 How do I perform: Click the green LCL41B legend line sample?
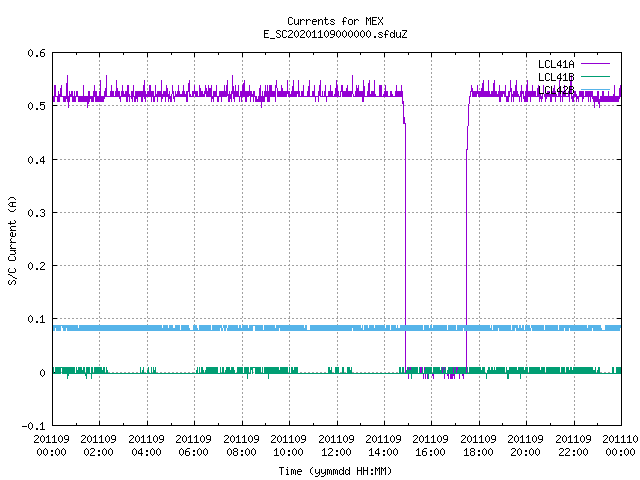coord(595,76)
